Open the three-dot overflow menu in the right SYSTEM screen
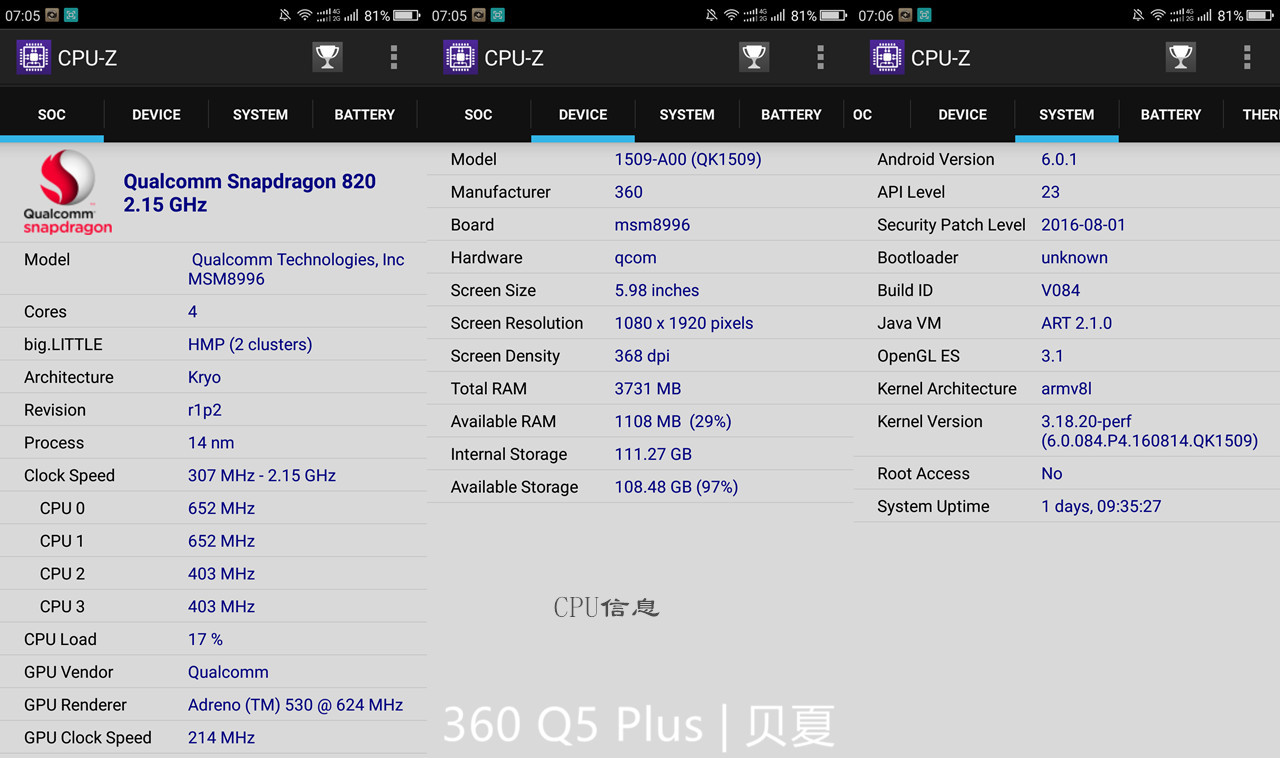The width and height of the screenshot is (1280, 758). tap(1247, 57)
